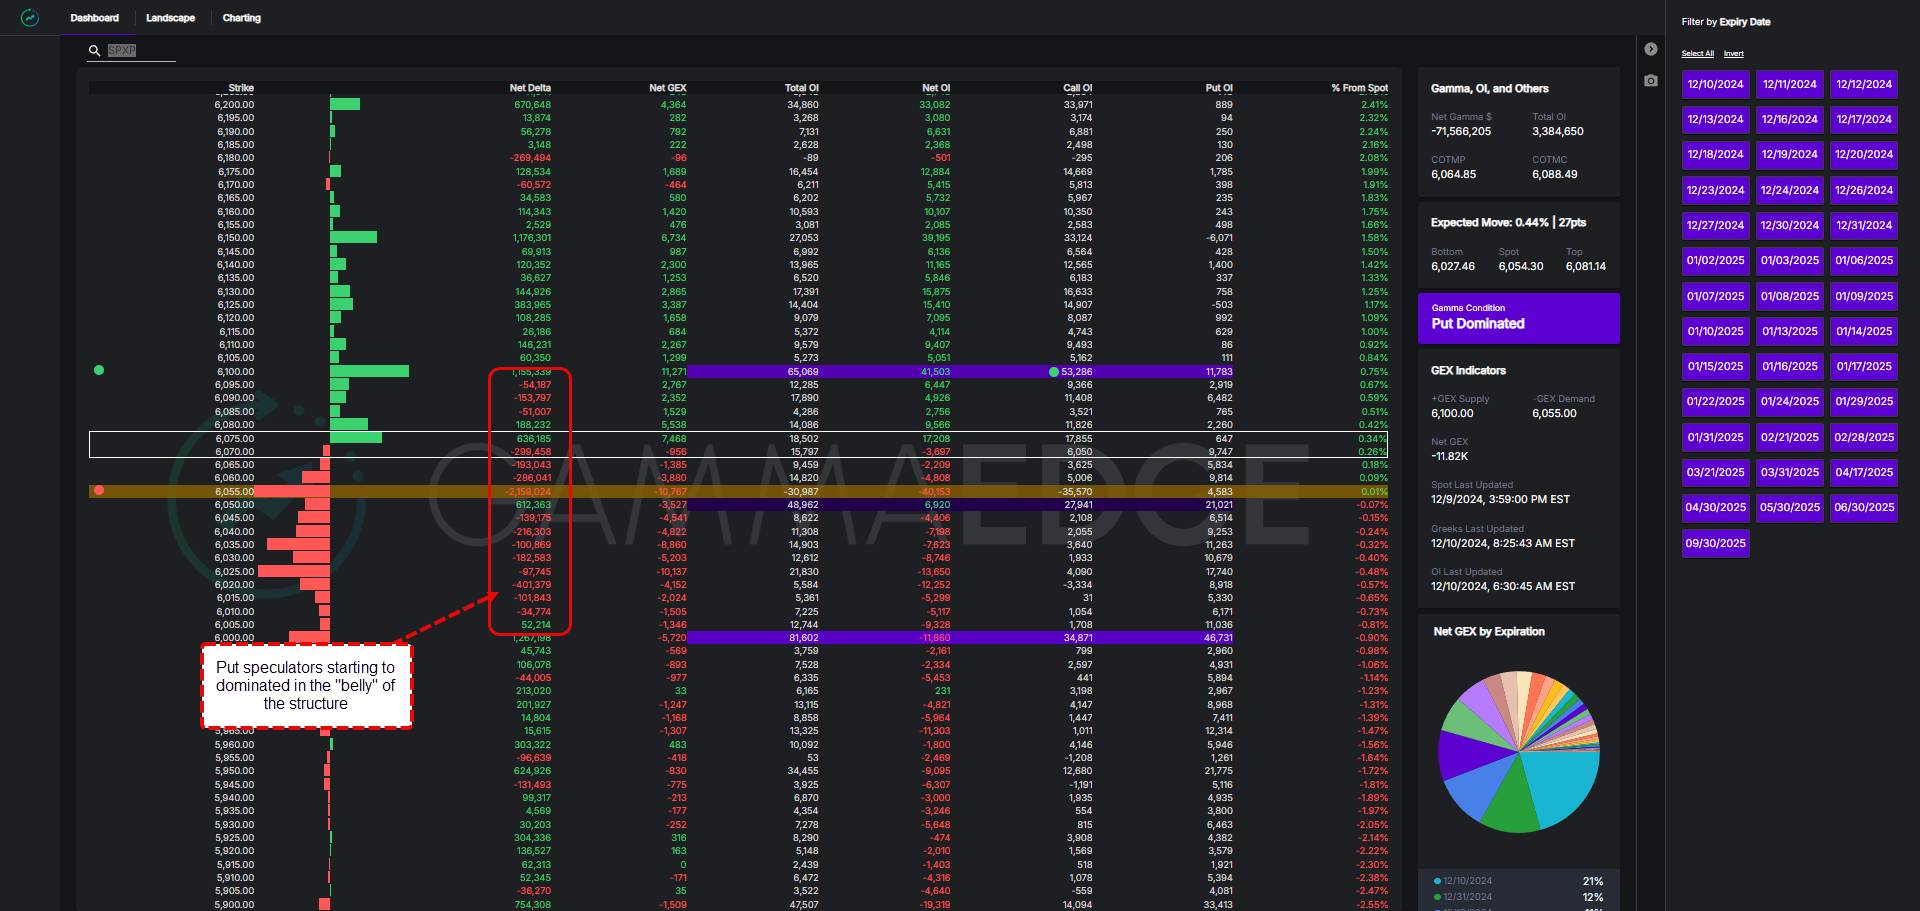1920x911 pixels.
Task: Click the GammaEdge logo icon
Action: [x=30, y=18]
